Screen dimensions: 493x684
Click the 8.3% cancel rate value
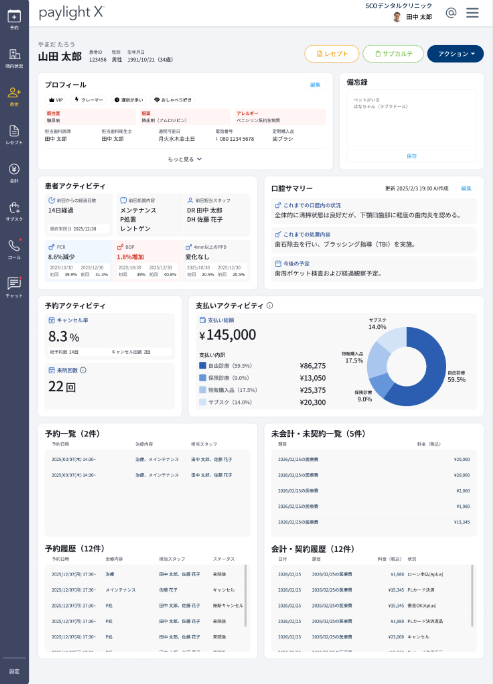[x=64, y=337]
